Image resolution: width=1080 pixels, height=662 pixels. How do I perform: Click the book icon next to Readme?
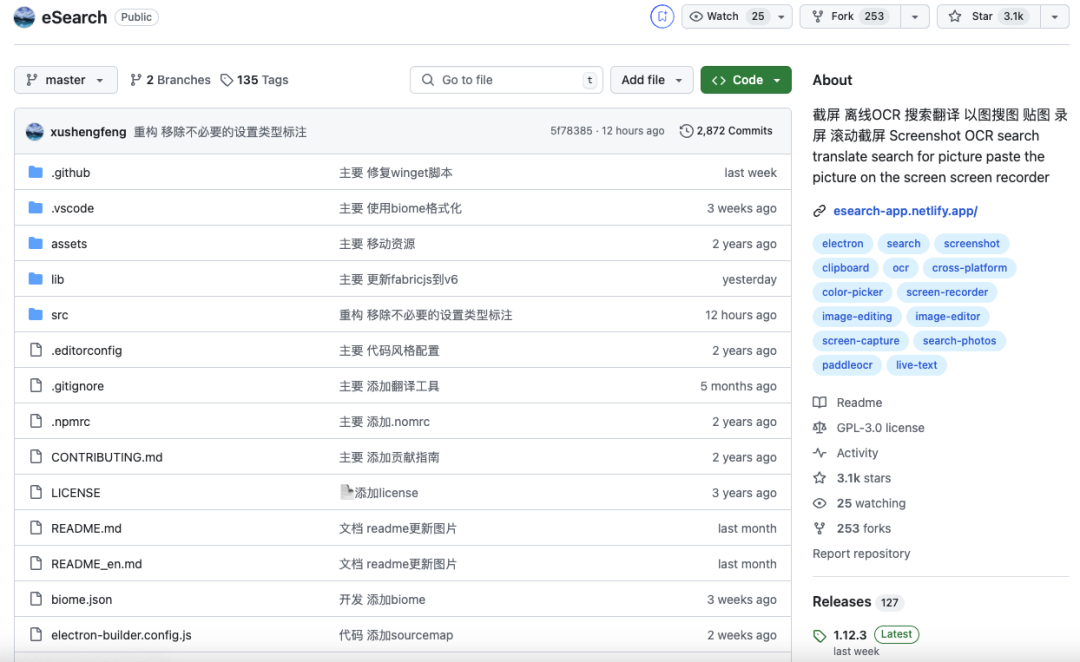point(820,402)
